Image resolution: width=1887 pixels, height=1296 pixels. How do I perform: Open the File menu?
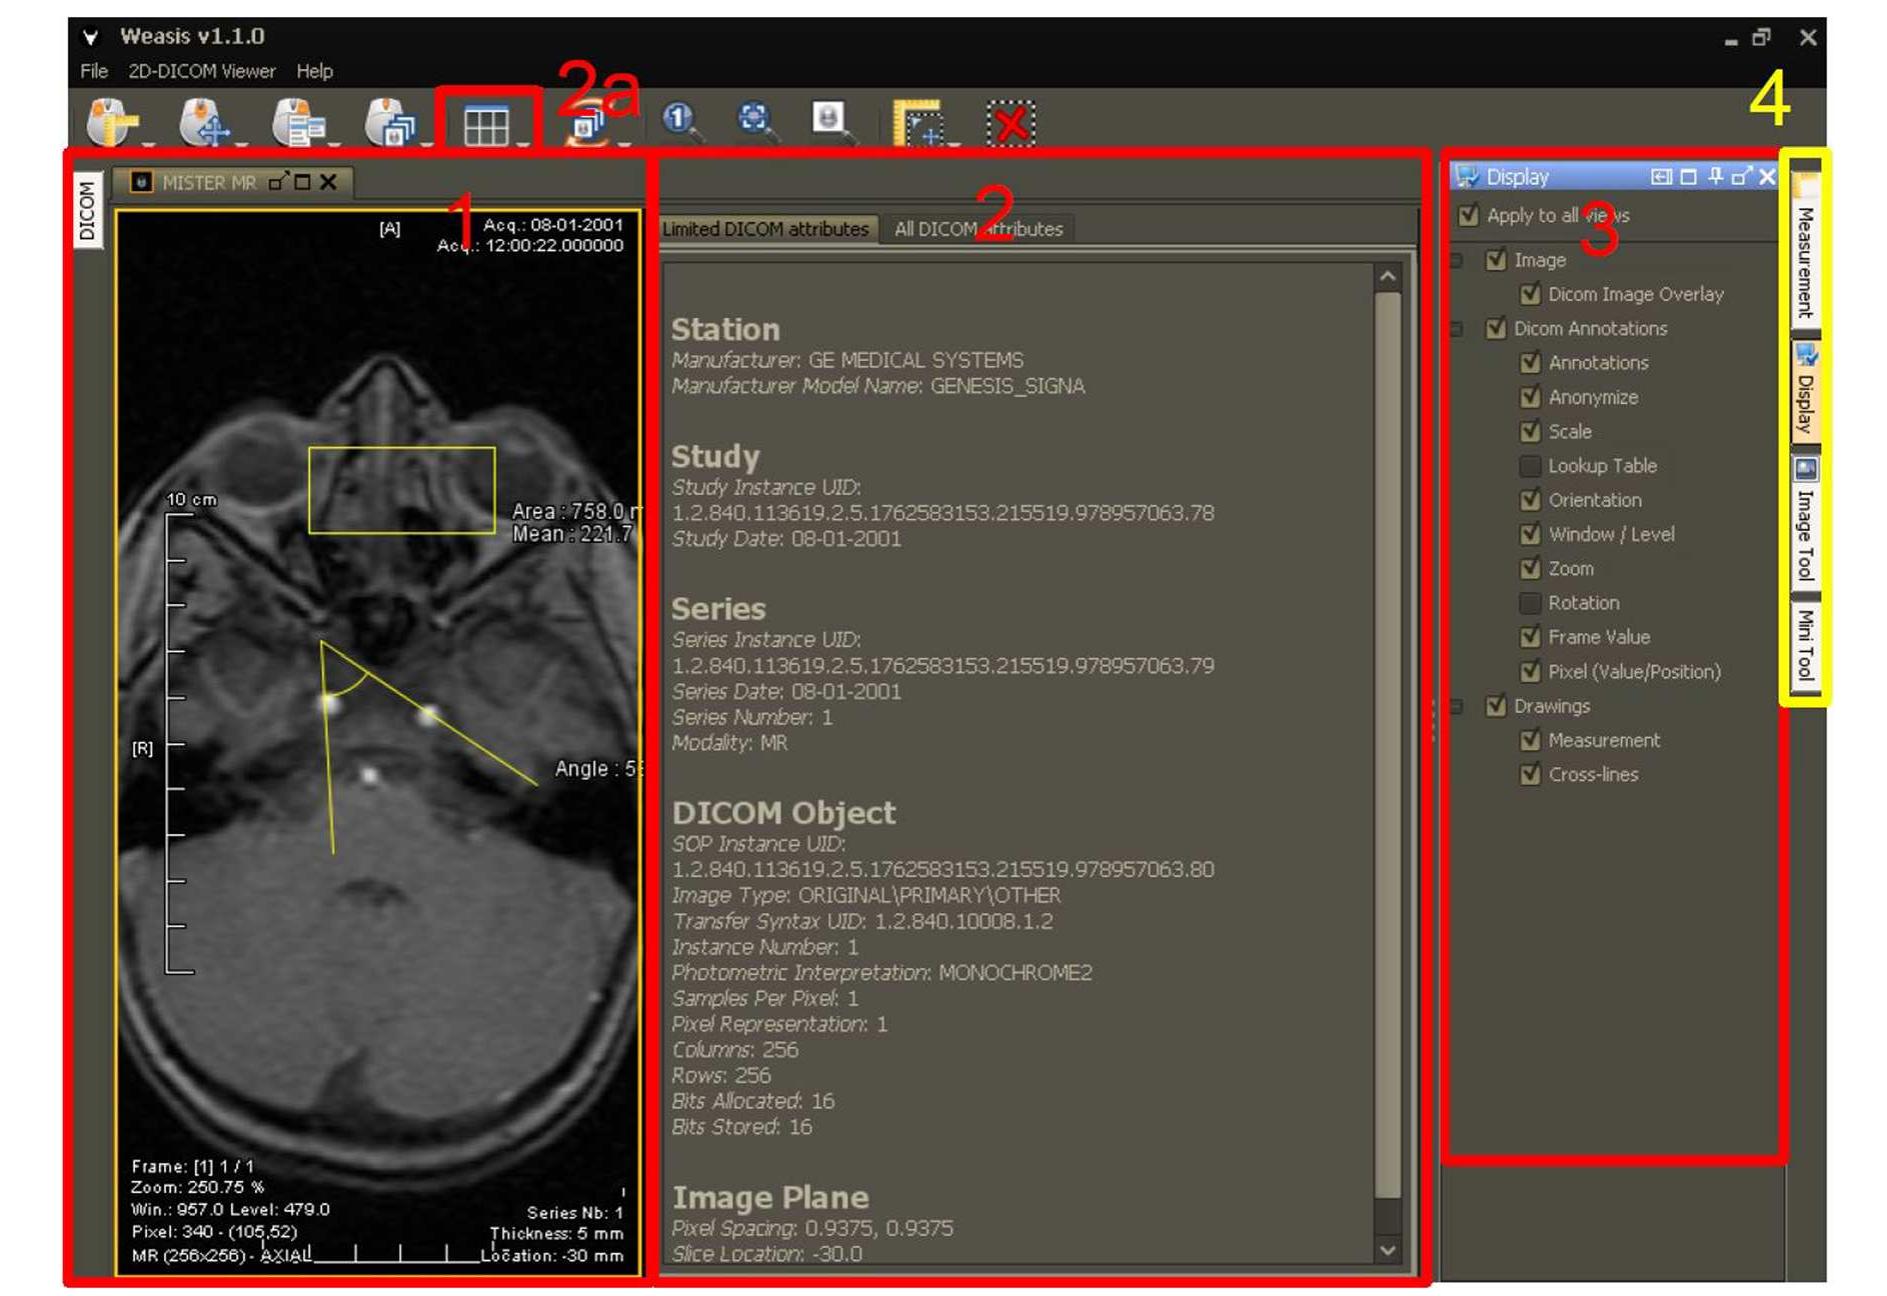click(x=94, y=71)
